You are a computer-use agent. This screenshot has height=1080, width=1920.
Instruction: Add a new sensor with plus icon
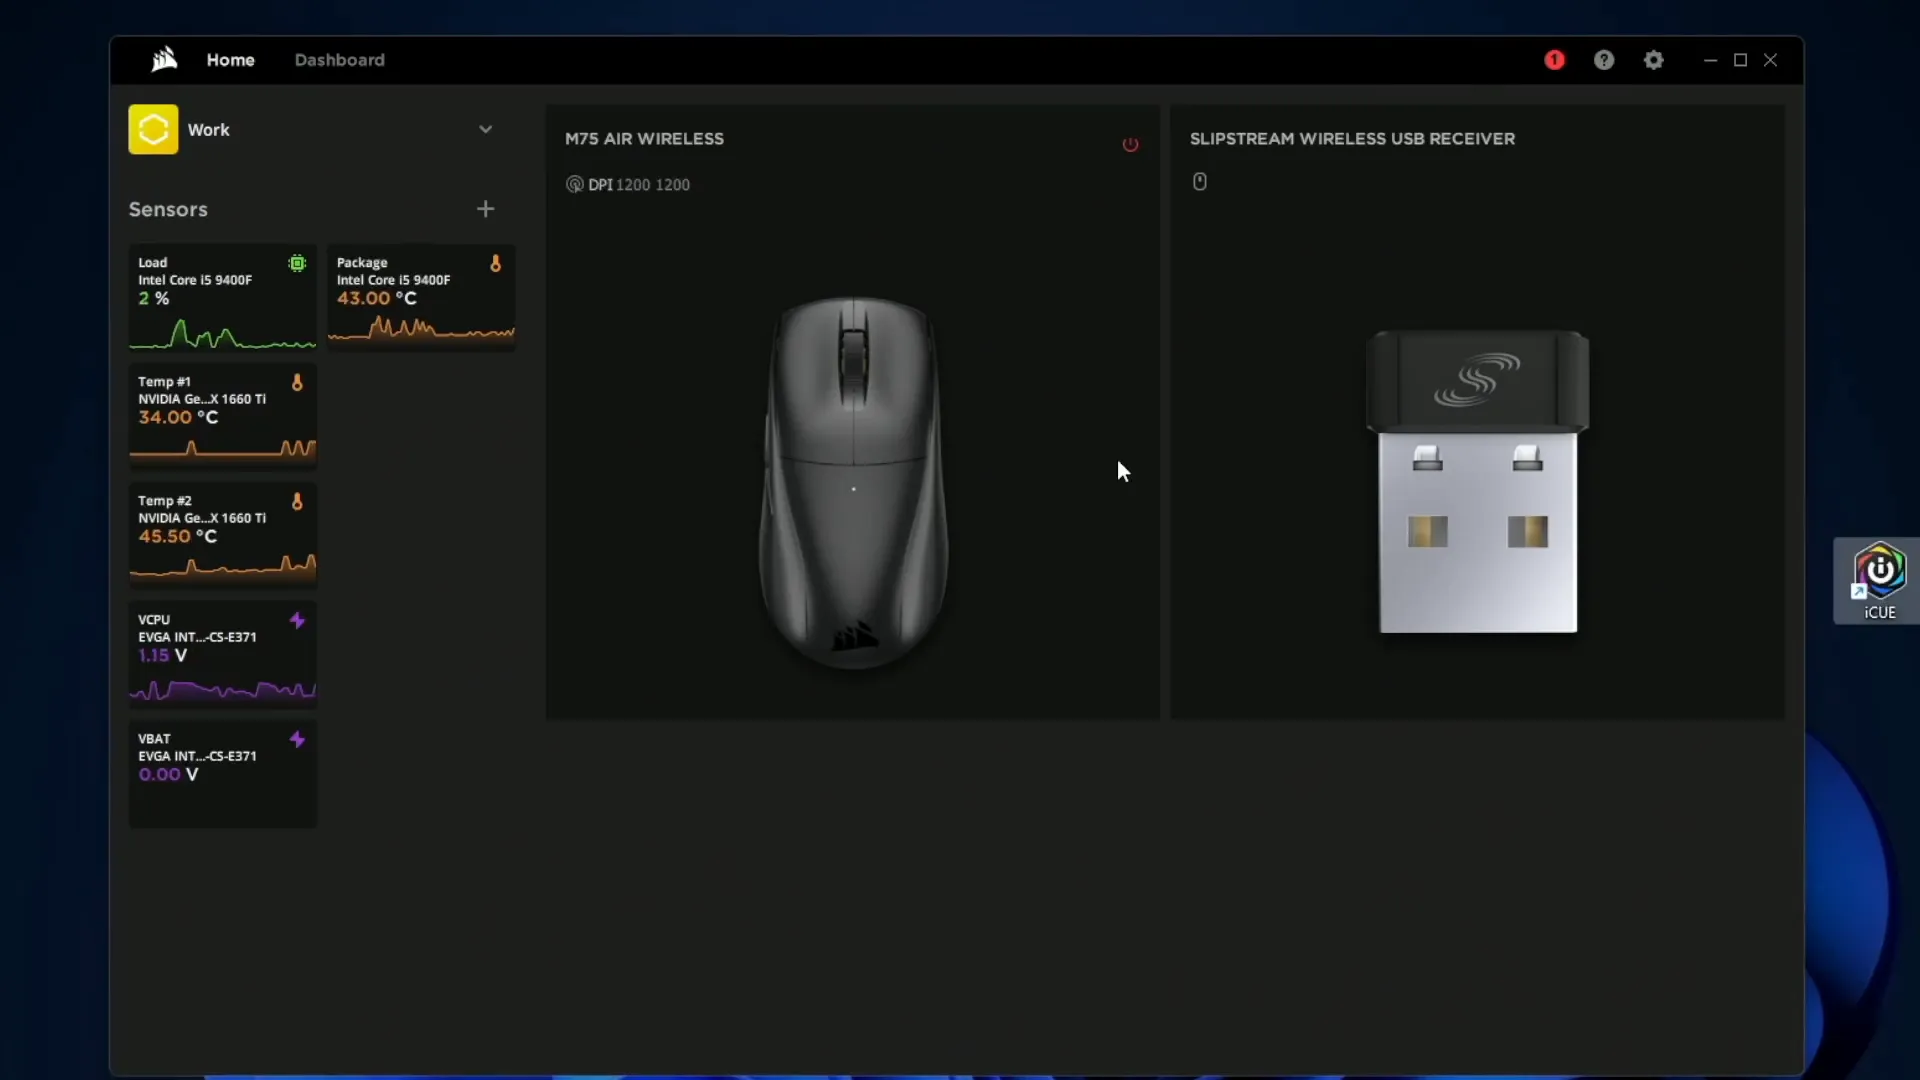[485, 209]
